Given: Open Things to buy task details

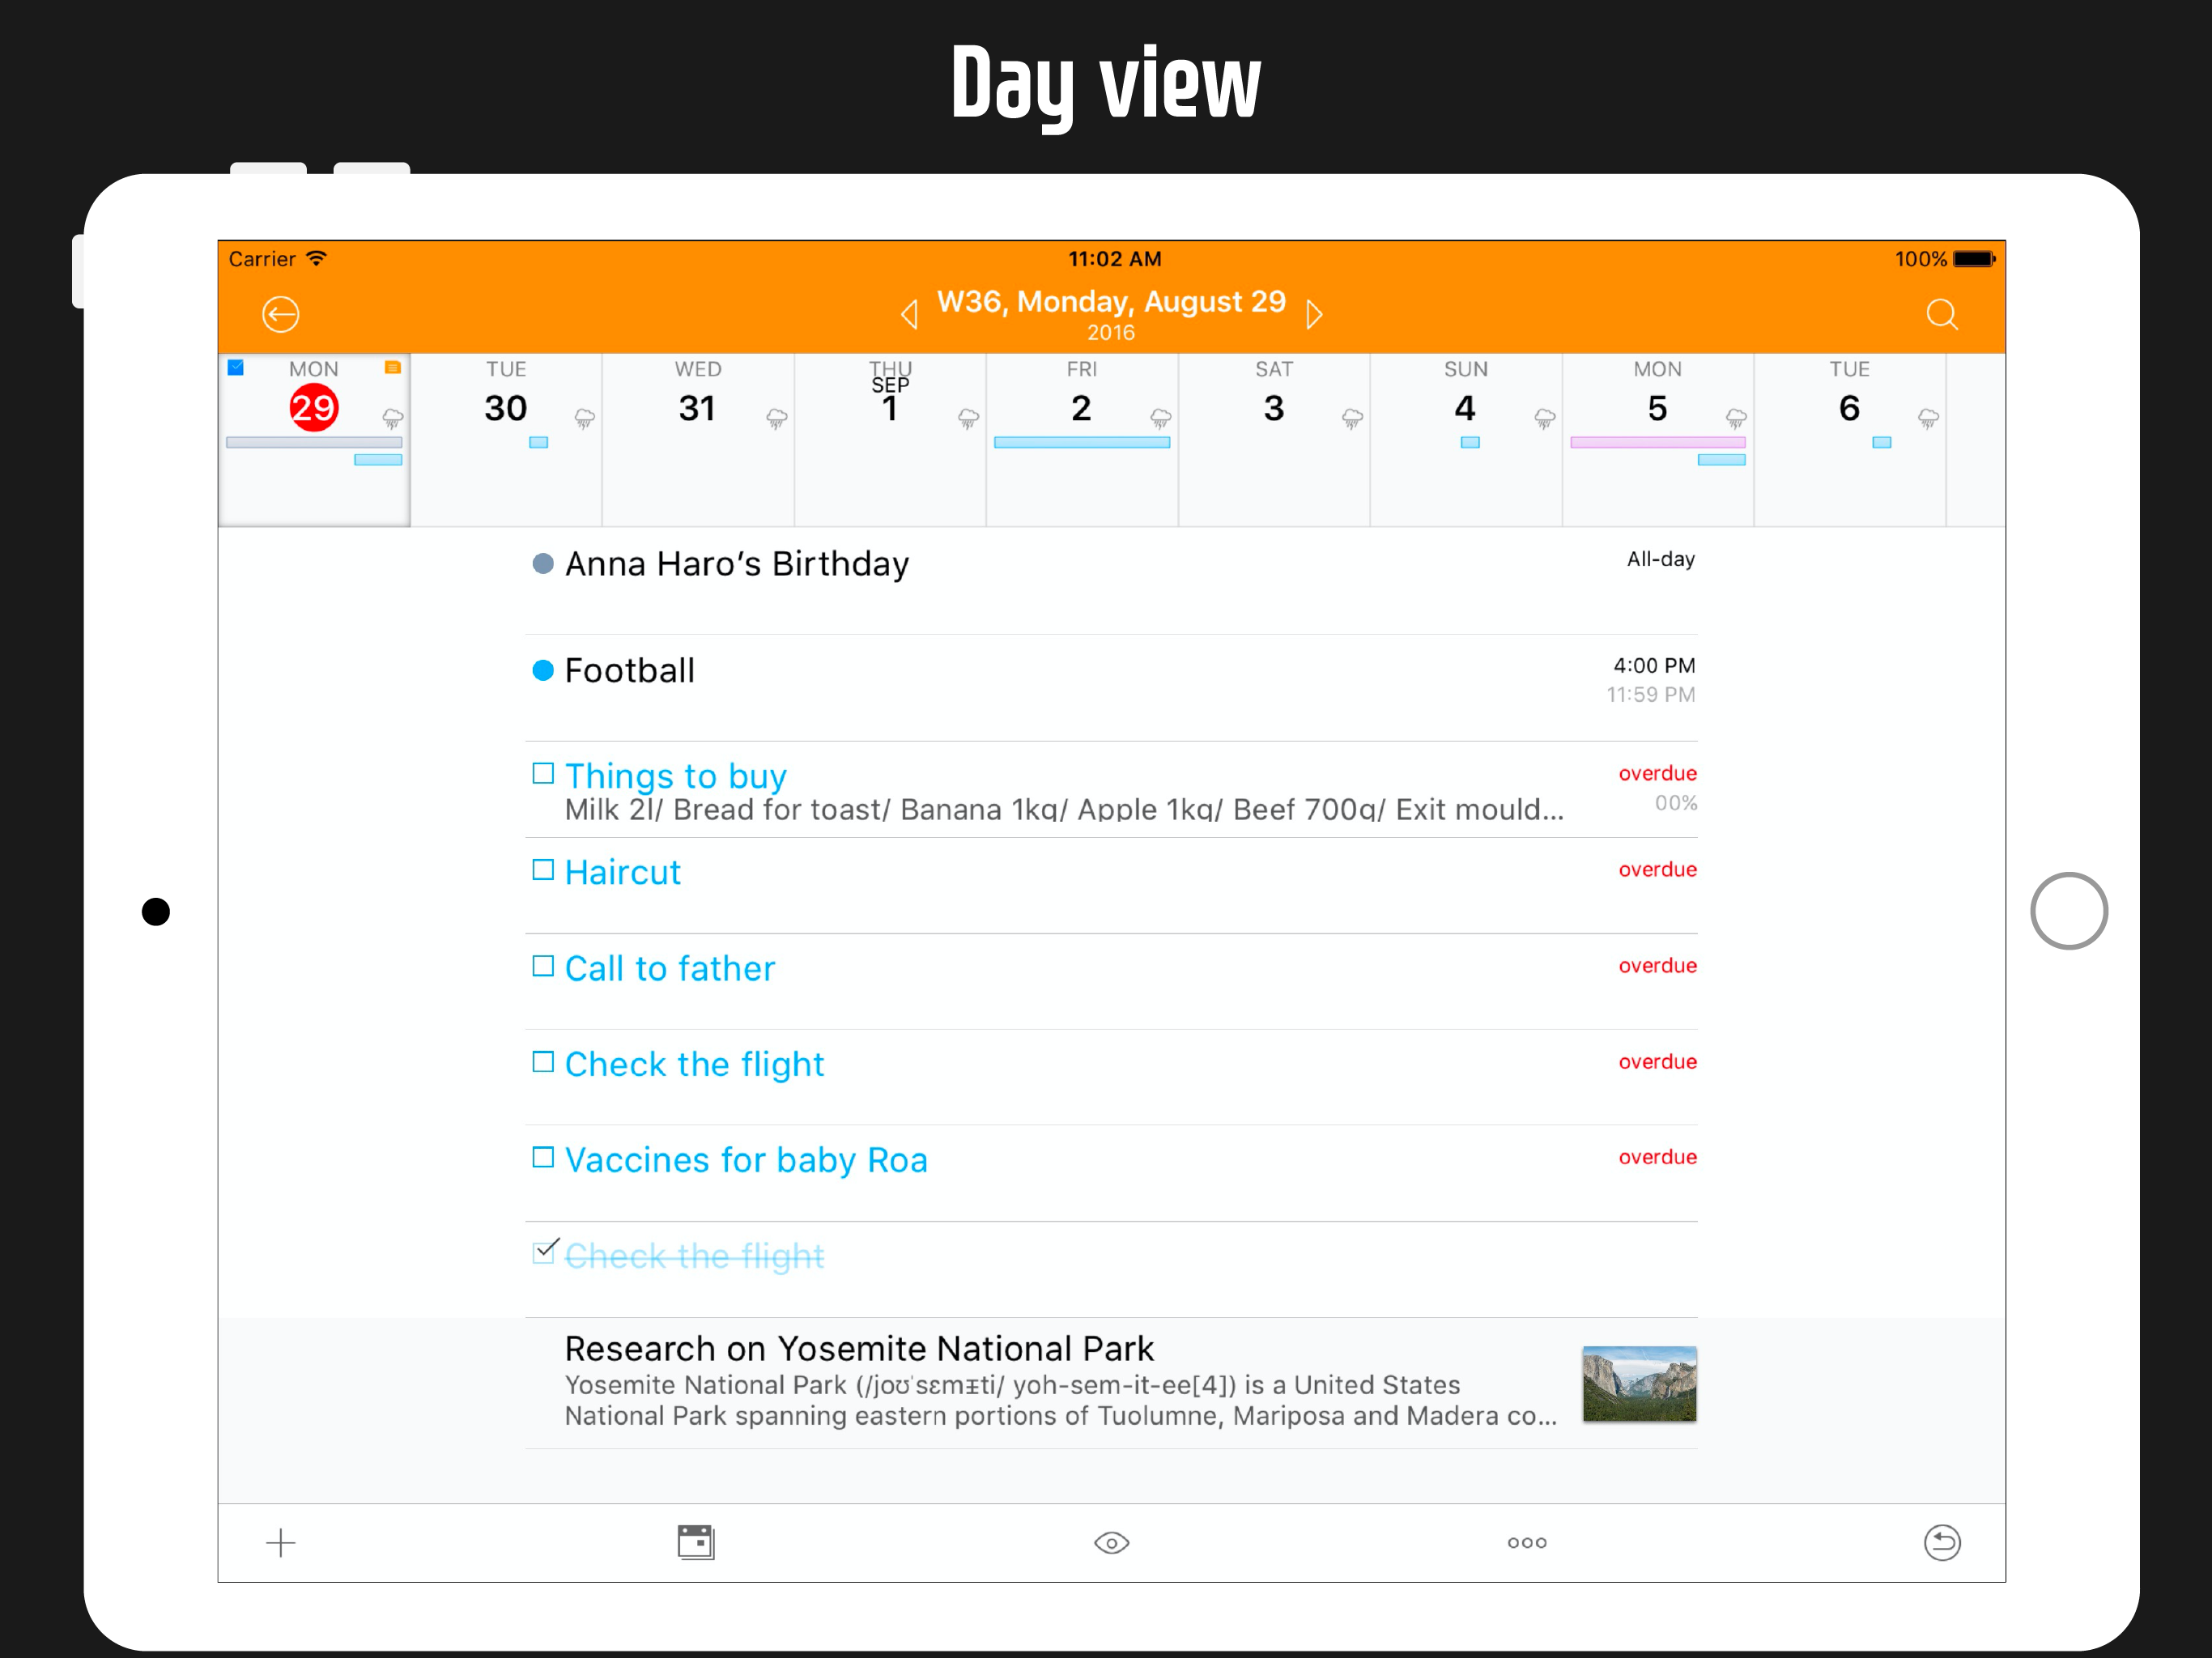Looking at the screenshot, I should [676, 776].
